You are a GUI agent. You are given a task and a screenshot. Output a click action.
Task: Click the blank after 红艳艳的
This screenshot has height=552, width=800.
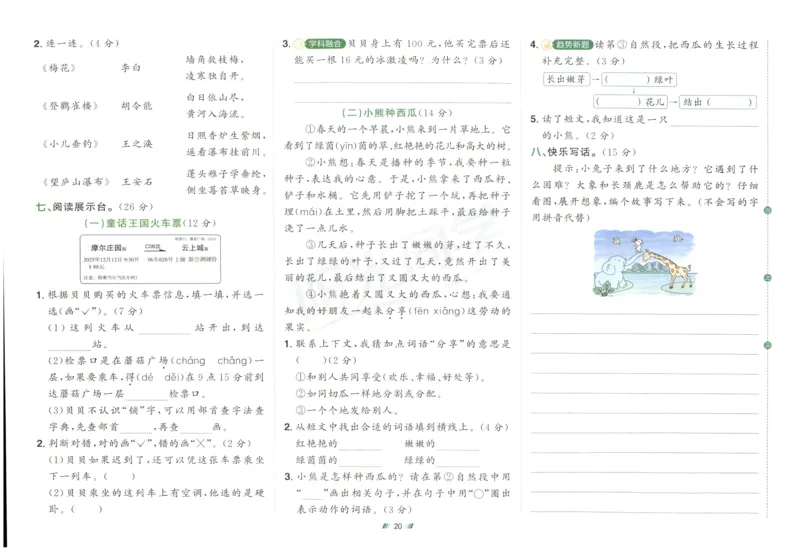tap(360, 445)
